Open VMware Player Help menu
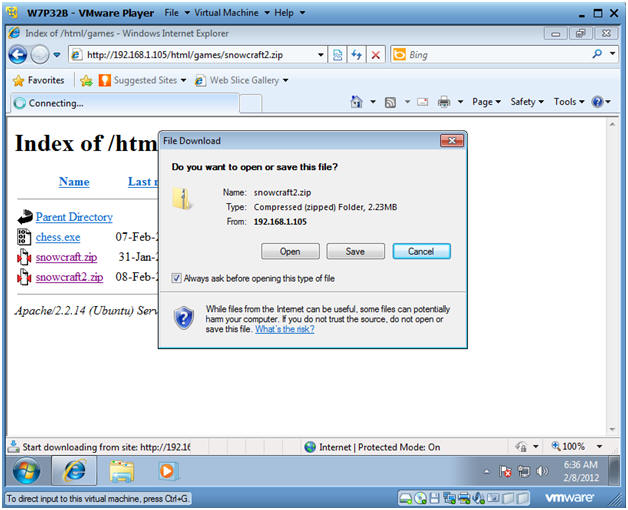 (289, 13)
